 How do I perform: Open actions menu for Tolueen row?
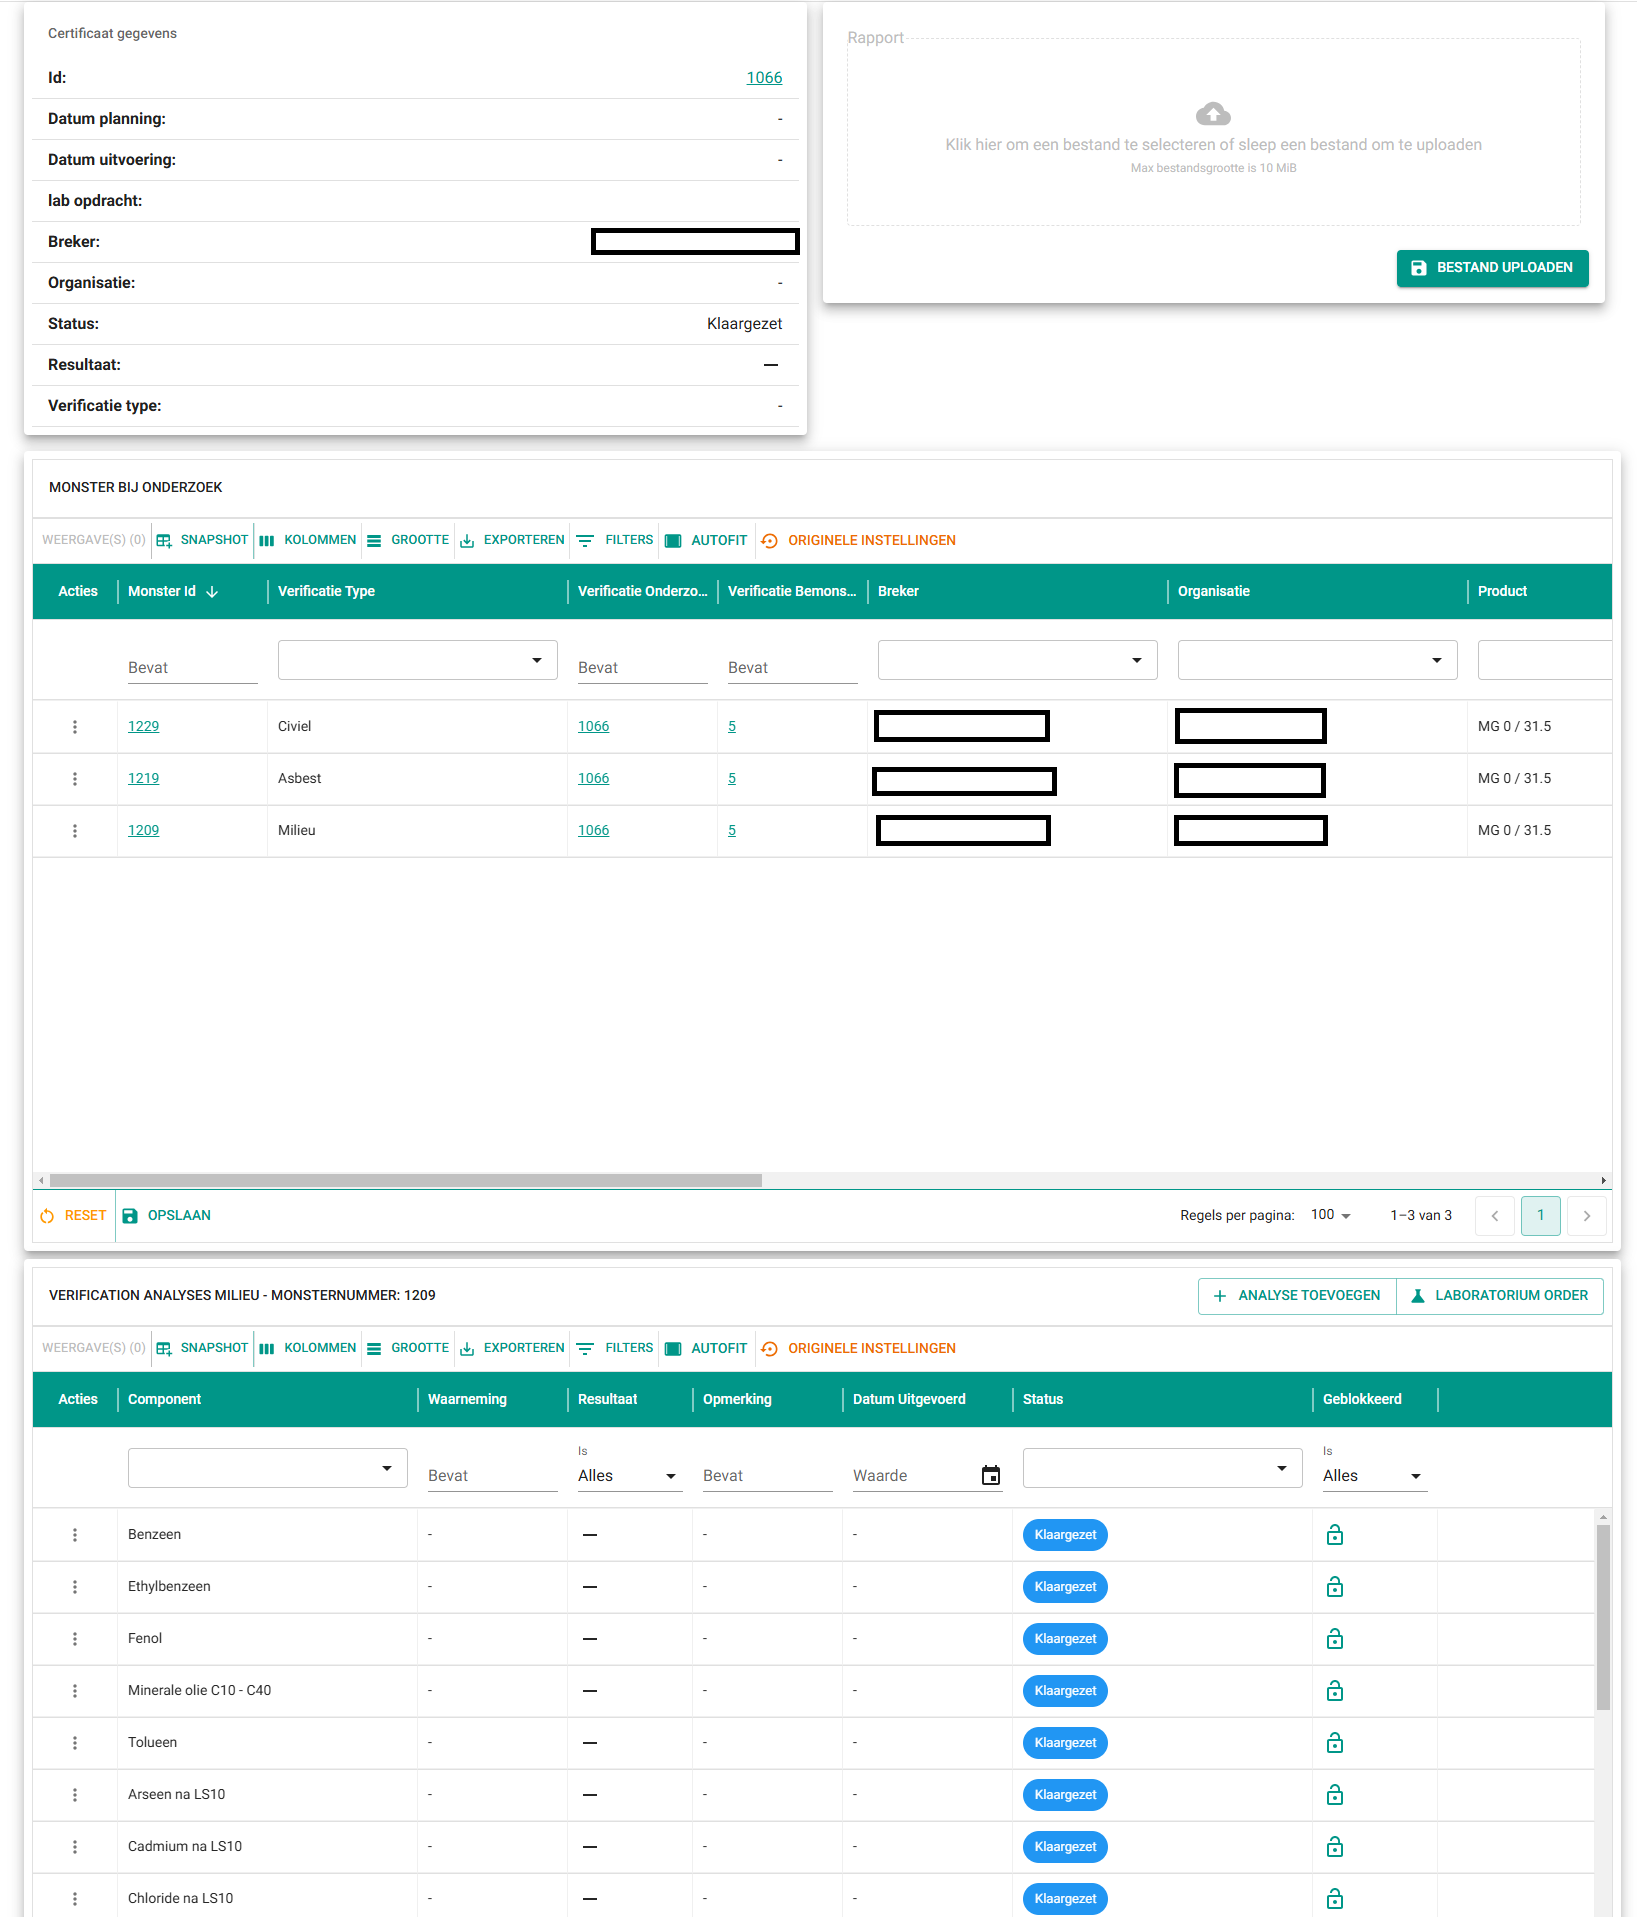[75, 1743]
